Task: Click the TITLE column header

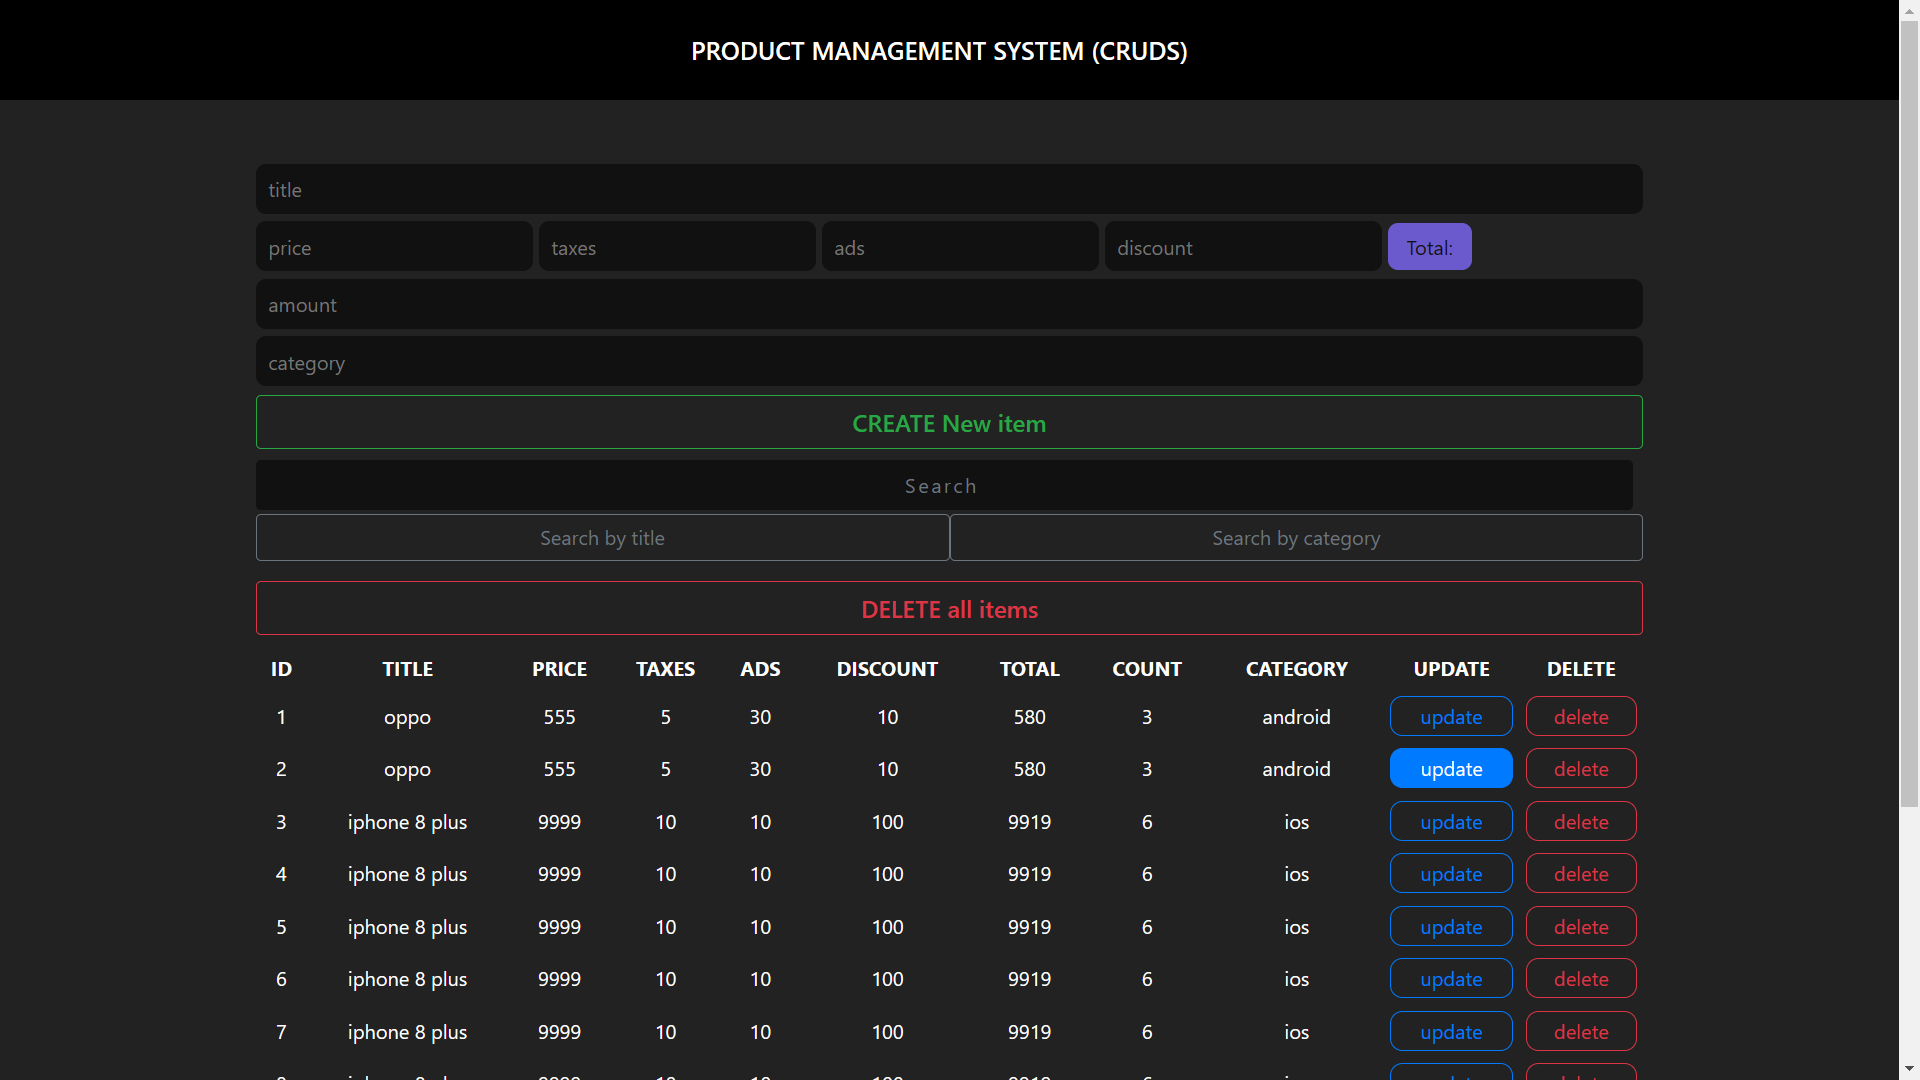Action: (407, 669)
